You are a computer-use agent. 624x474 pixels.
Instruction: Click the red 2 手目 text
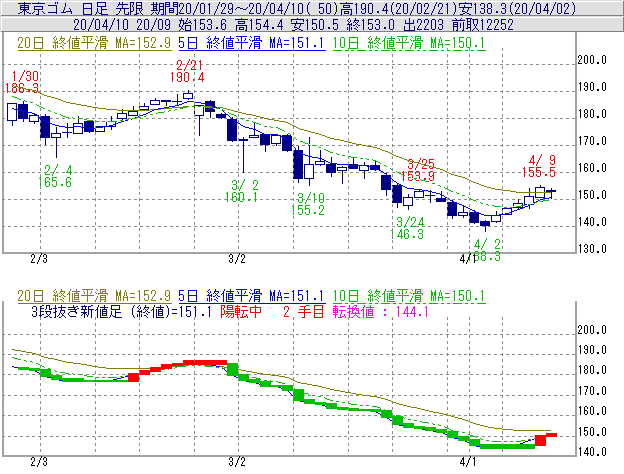(304, 312)
